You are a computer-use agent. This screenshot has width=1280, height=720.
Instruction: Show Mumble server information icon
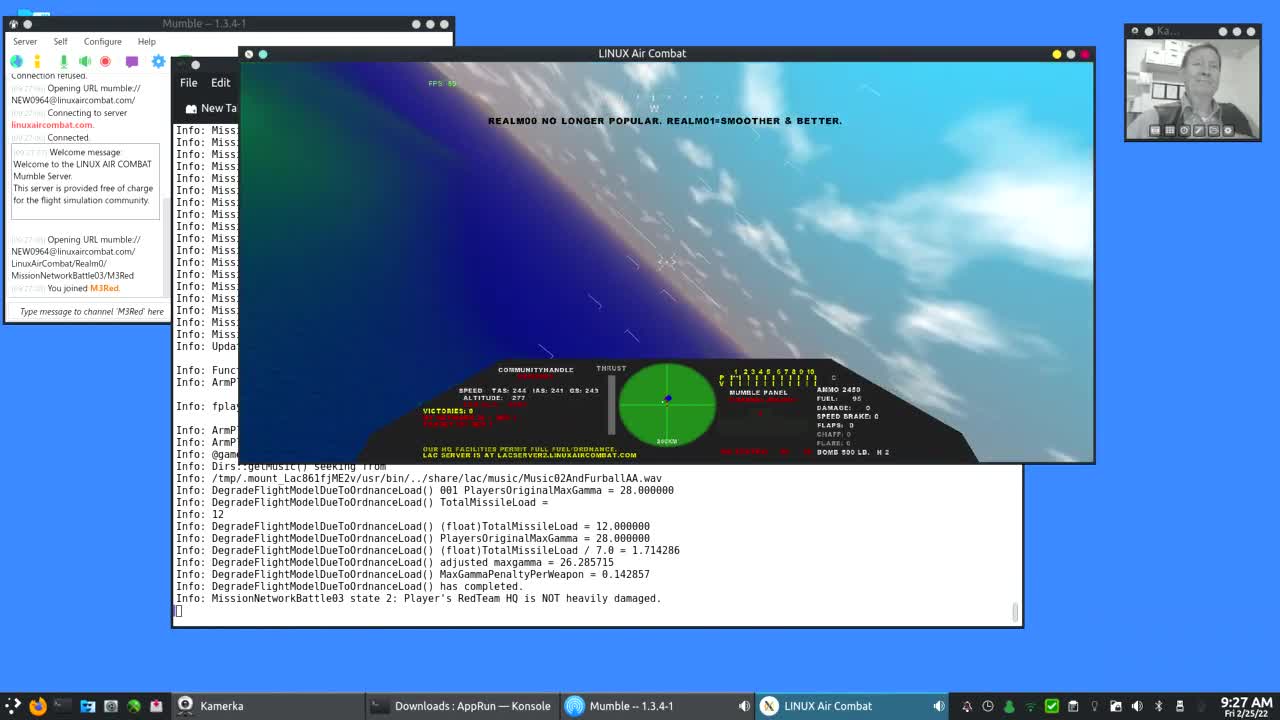37,62
